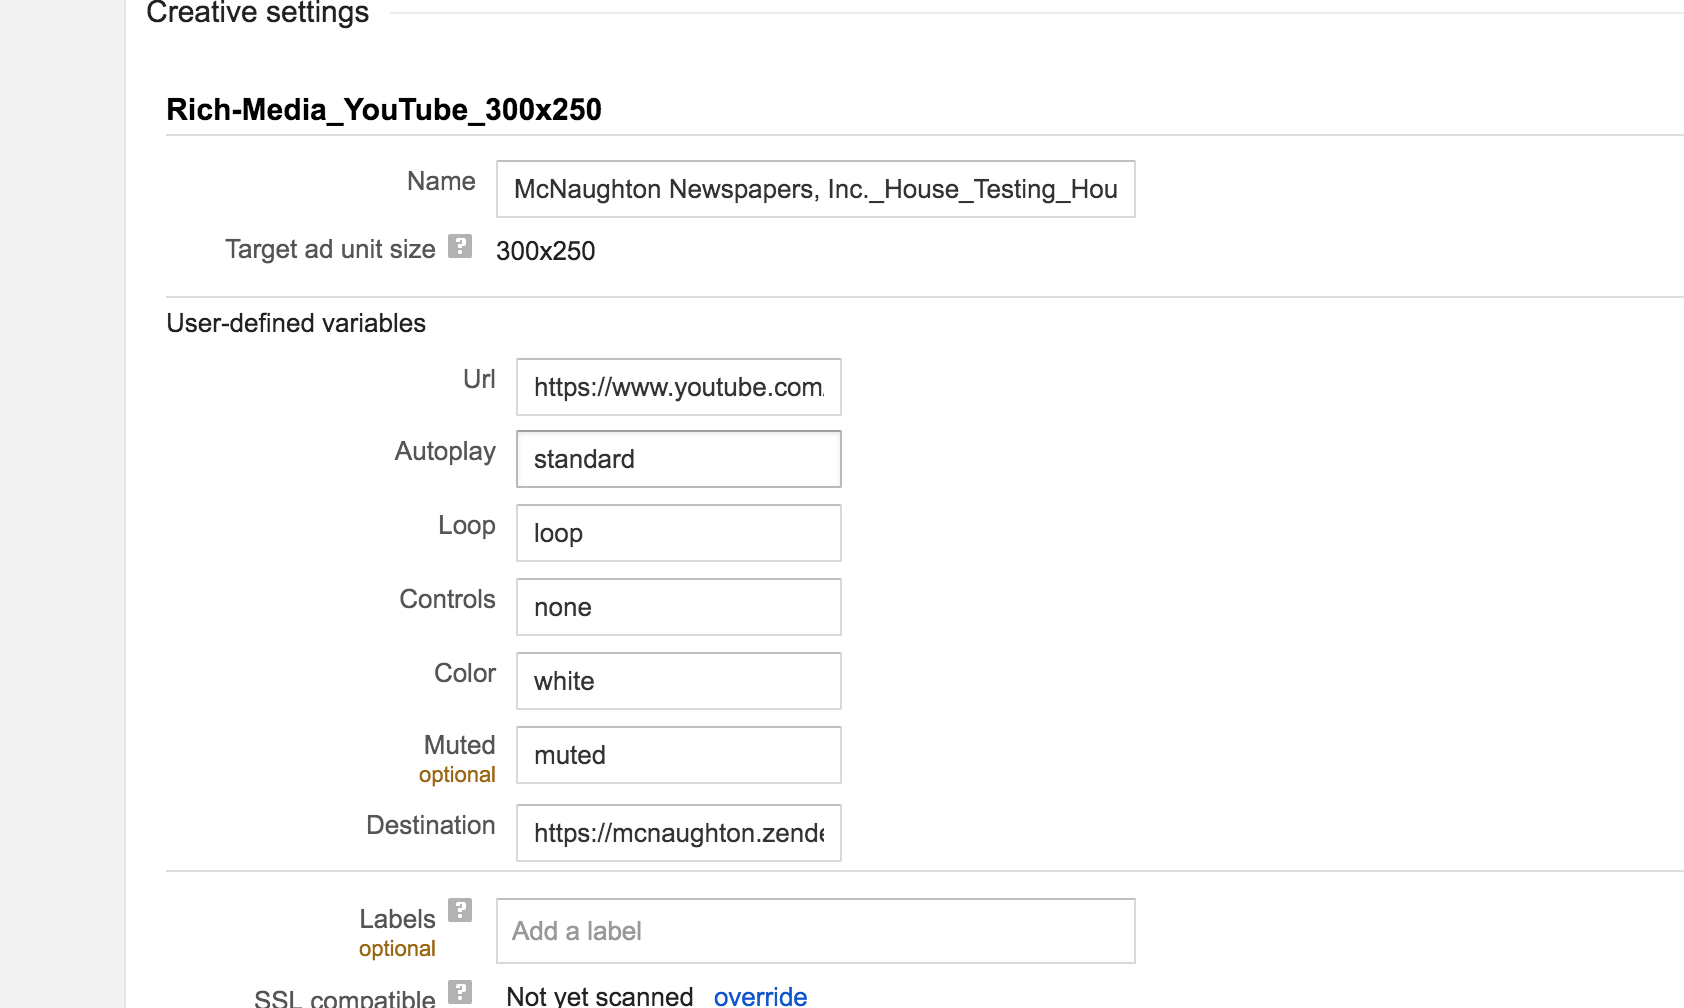Select the Muted variable input box
Screen dimensions: 1684x1008
coord(678,755)
